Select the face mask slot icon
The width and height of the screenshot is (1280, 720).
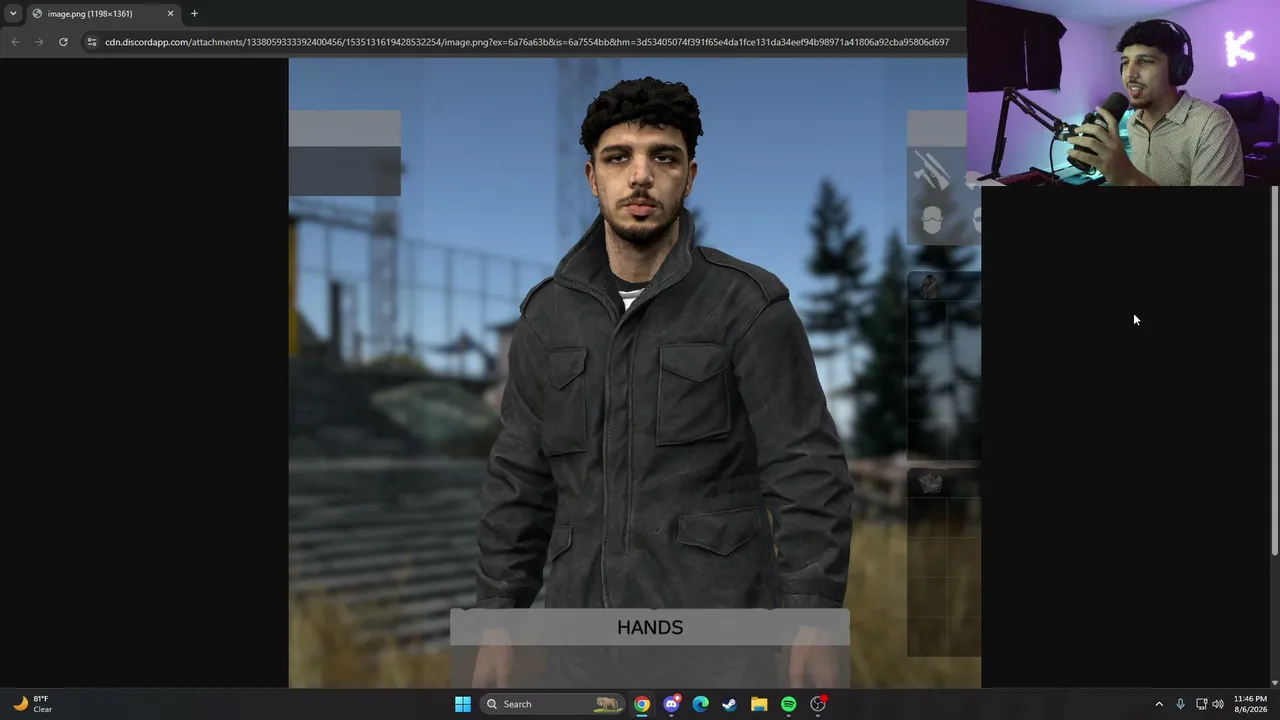932,220
